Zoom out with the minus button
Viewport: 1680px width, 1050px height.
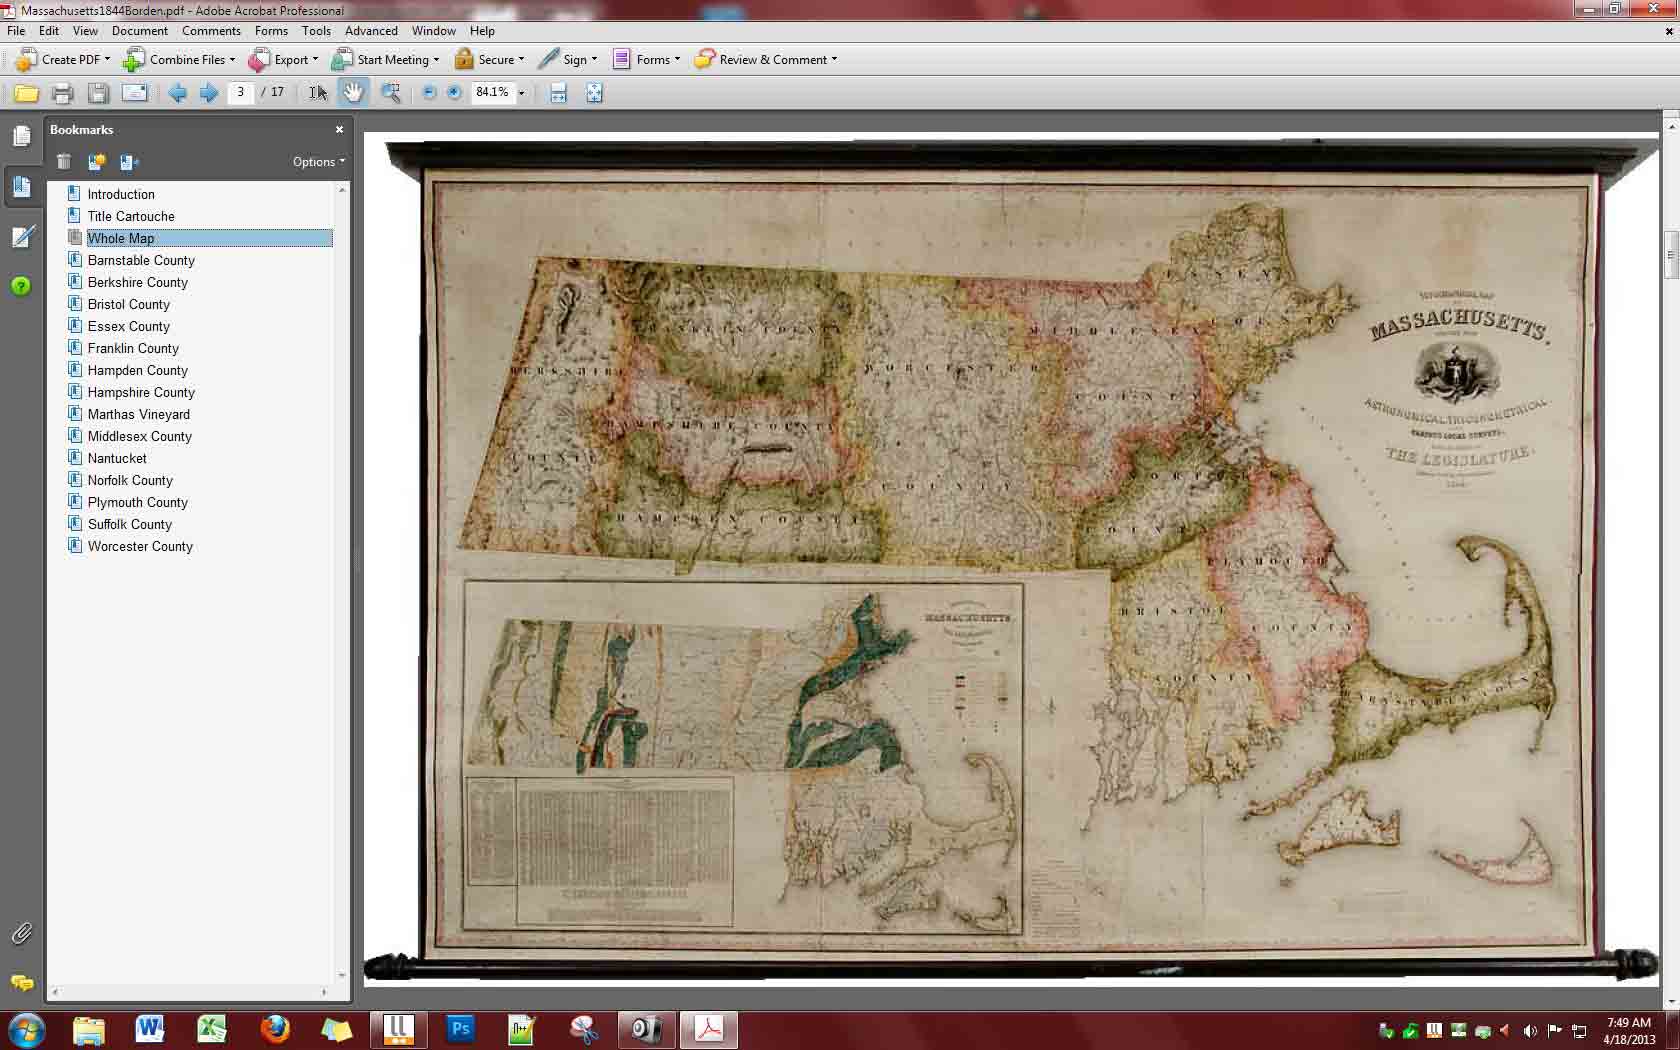click(x=429, y=92)
